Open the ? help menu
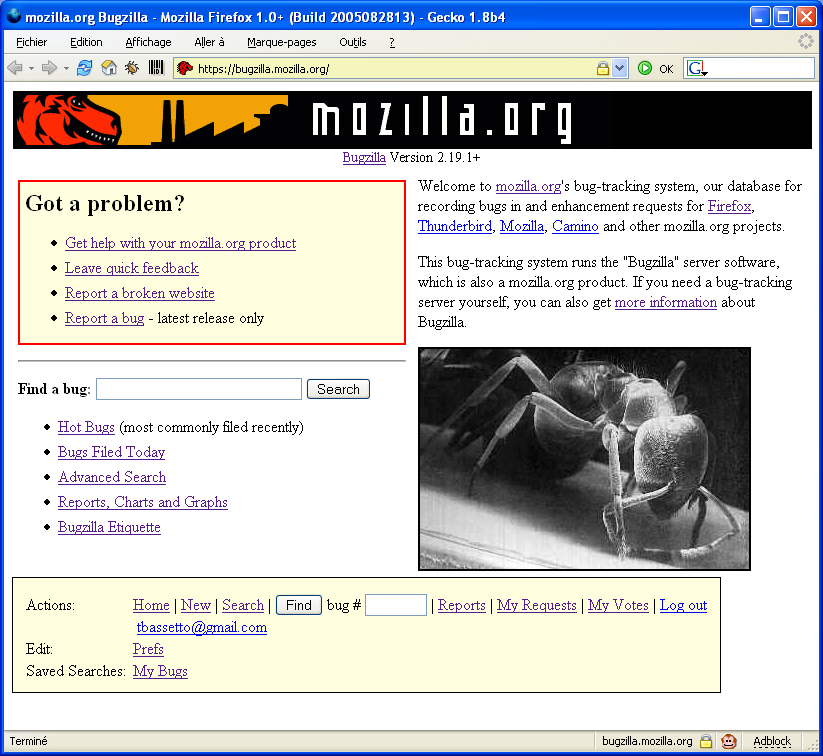823x756 pixels. (392, 42)
